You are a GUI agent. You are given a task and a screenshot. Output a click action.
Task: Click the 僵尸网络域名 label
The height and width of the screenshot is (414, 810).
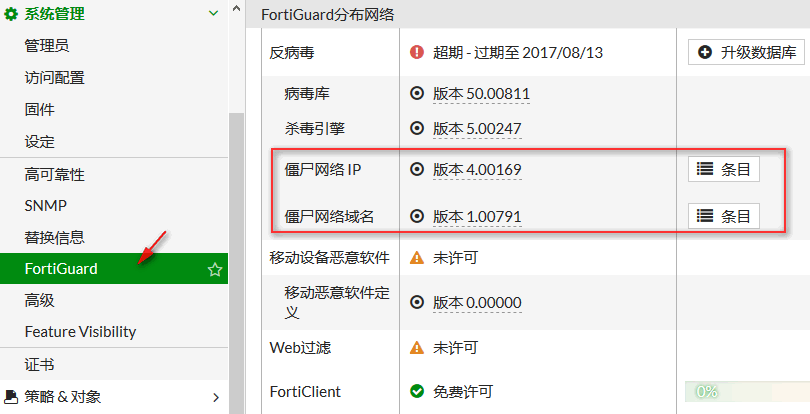tap(329, 217)
